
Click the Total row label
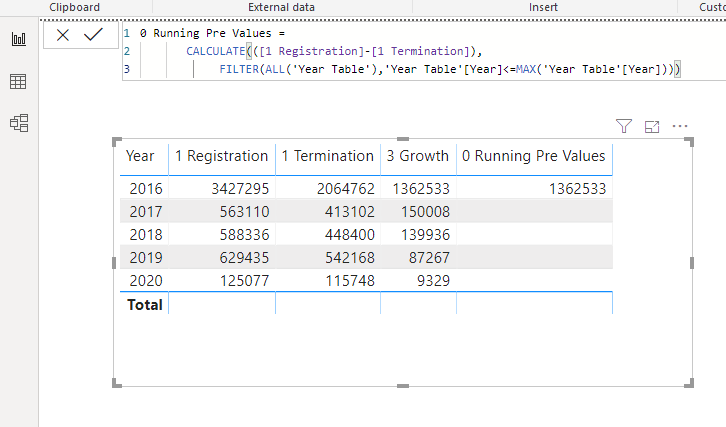tap(145, 305)
